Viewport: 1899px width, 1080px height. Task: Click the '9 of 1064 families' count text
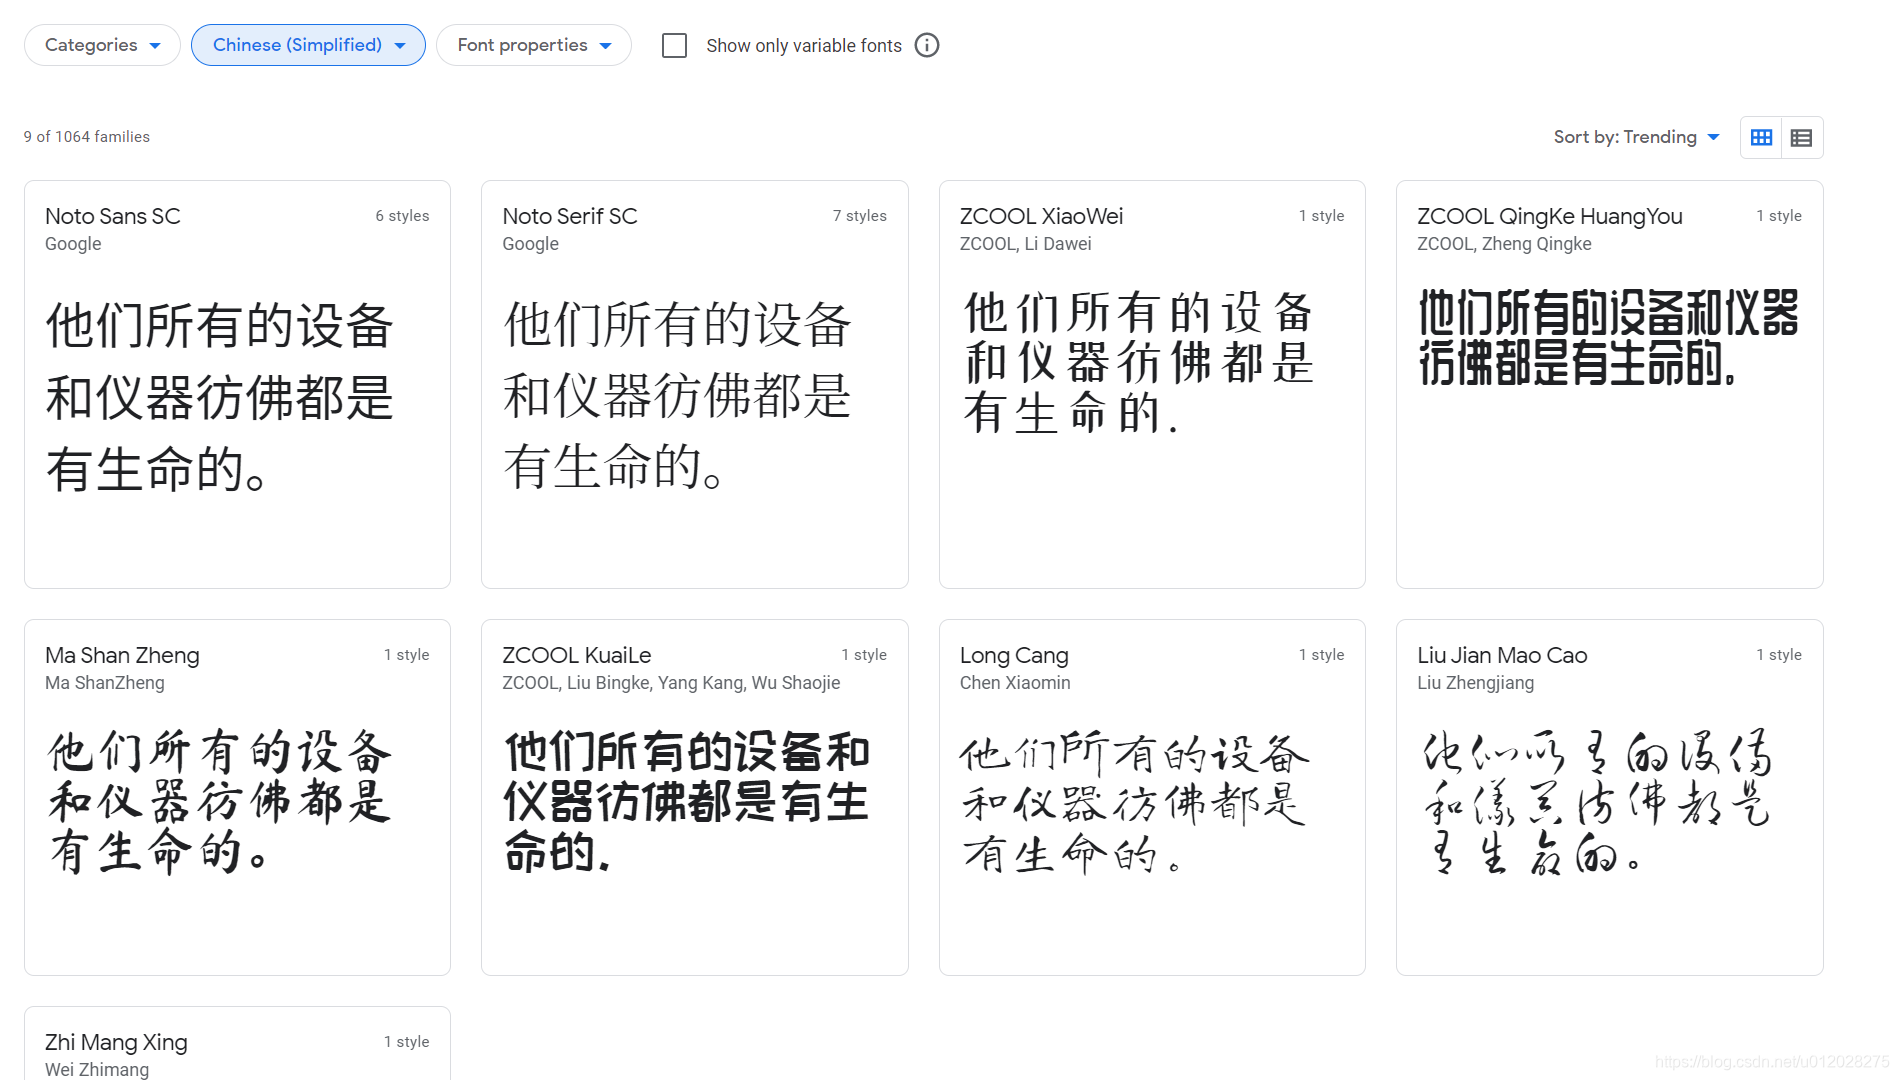click(87, 137)
